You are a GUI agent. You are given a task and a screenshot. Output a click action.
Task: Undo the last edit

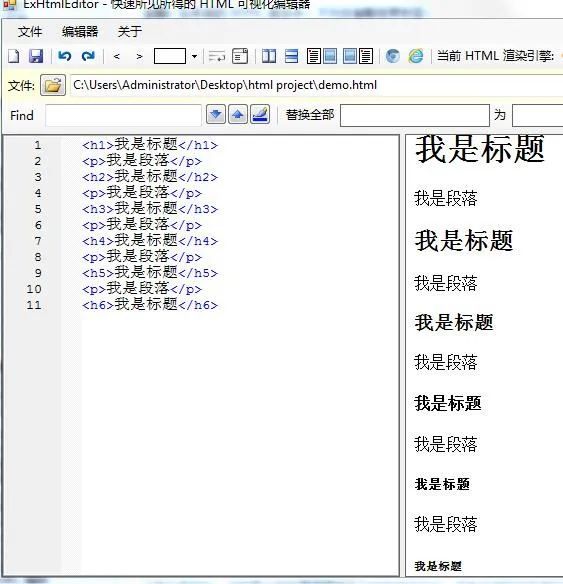click(64, 56)
